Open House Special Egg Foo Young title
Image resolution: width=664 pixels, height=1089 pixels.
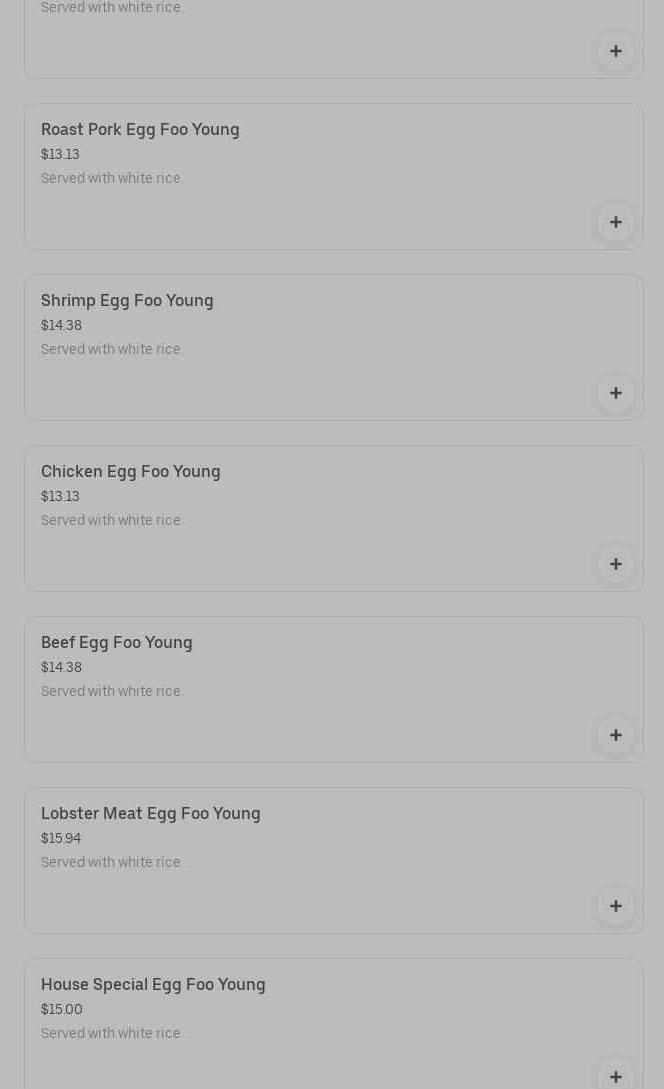pos(153,984)
